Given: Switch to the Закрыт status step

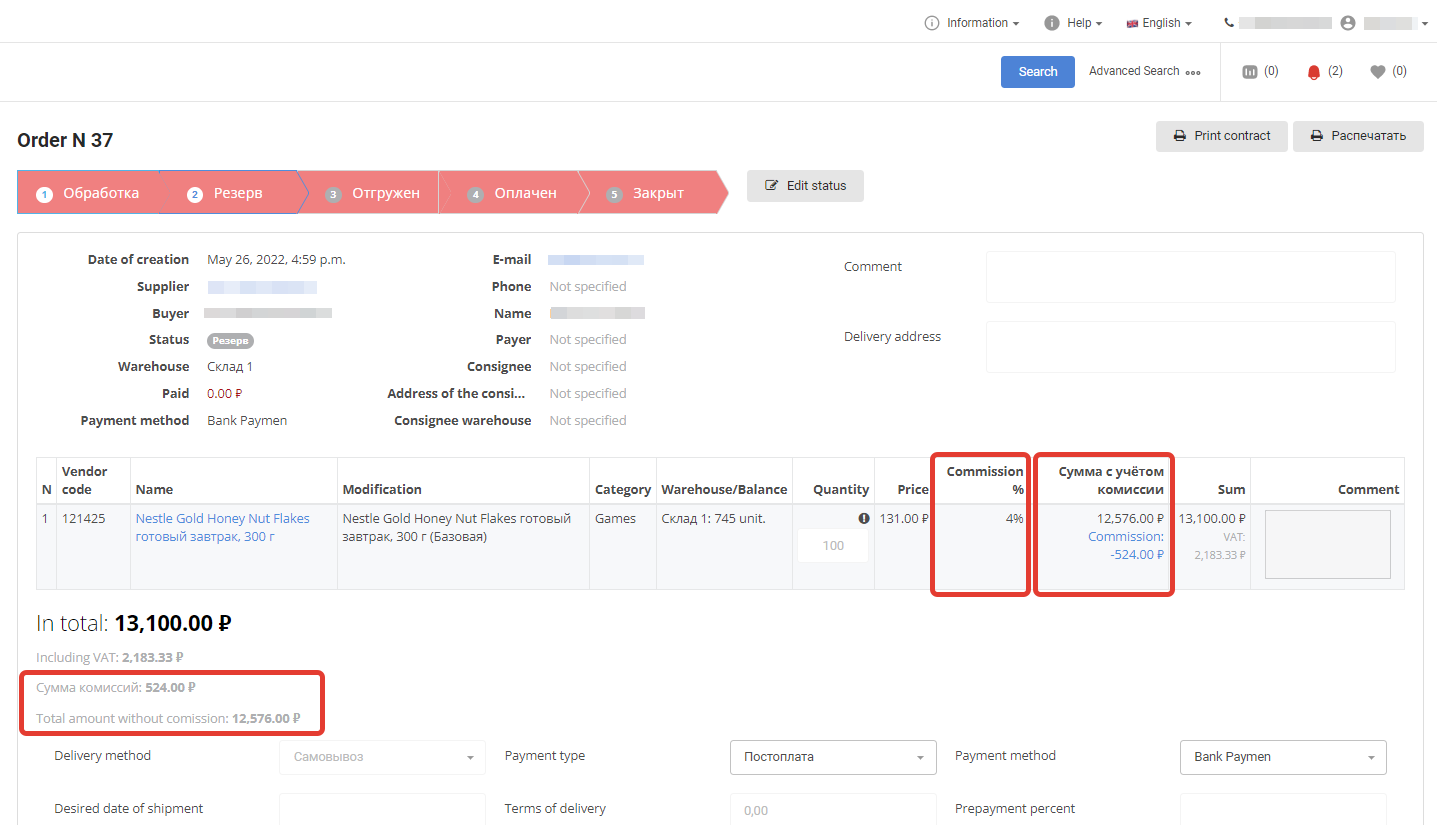Looking at the screenshot, I should (648, 193).
